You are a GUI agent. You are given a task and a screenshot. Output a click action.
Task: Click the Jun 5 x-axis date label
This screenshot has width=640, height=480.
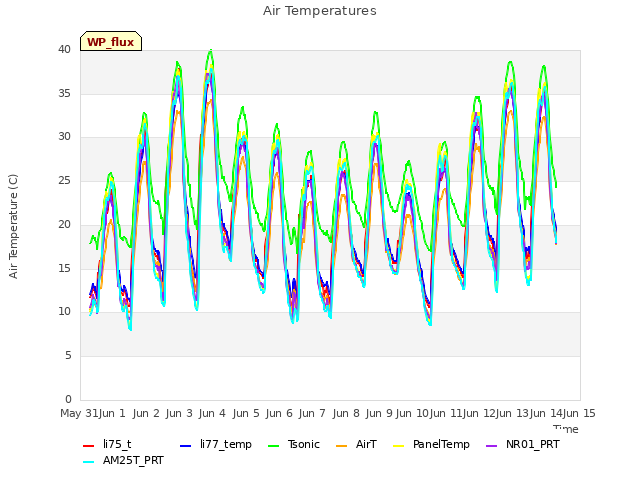click(x=246, y=413)
